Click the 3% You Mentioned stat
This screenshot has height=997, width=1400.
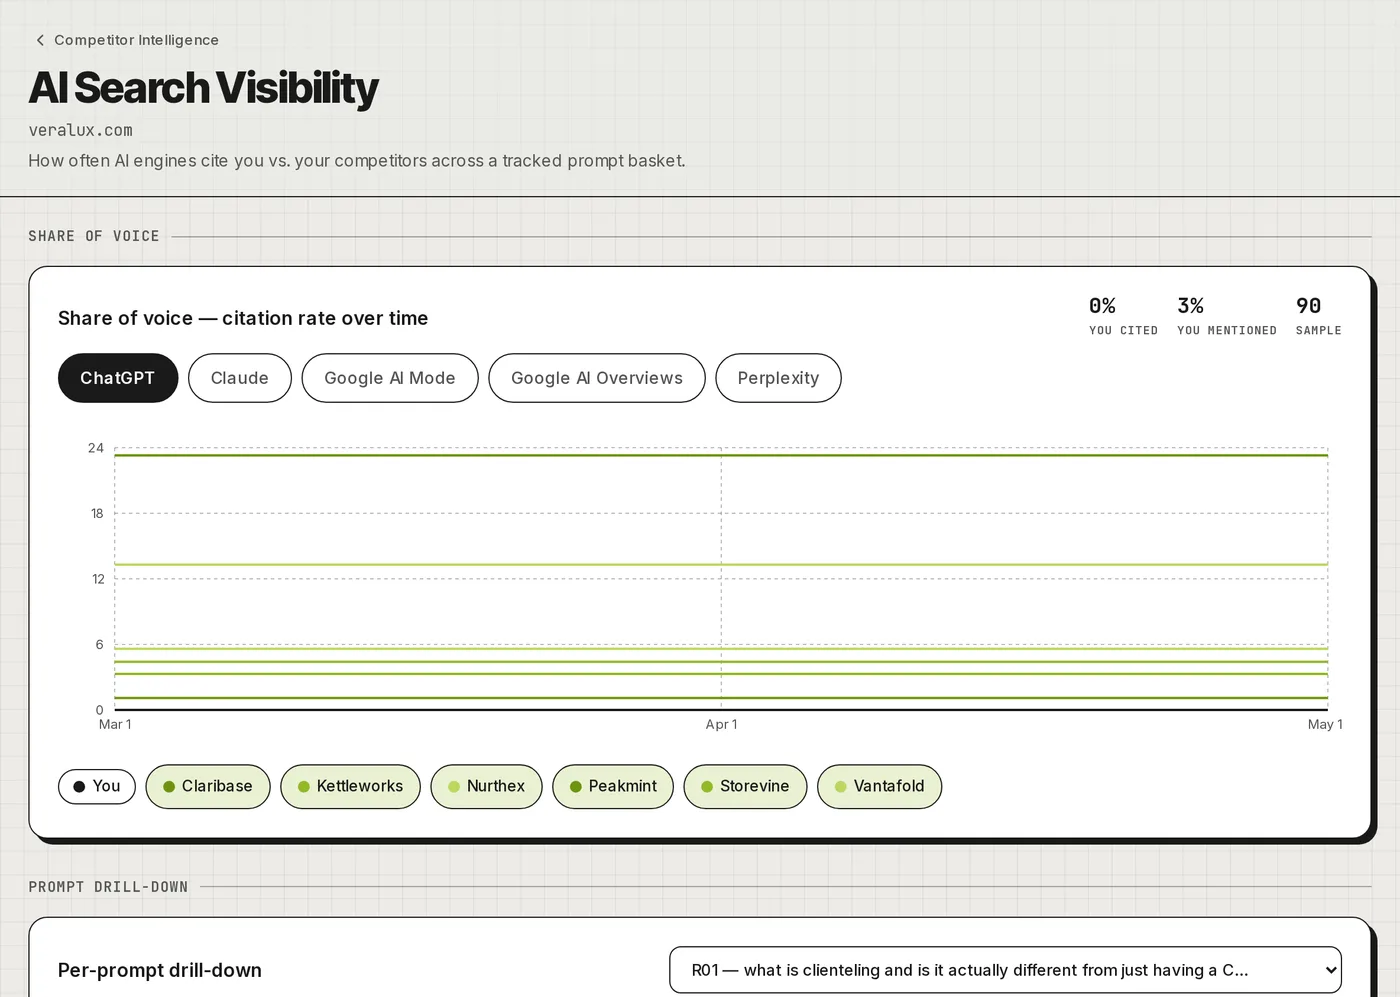[x=1226, y=316]
